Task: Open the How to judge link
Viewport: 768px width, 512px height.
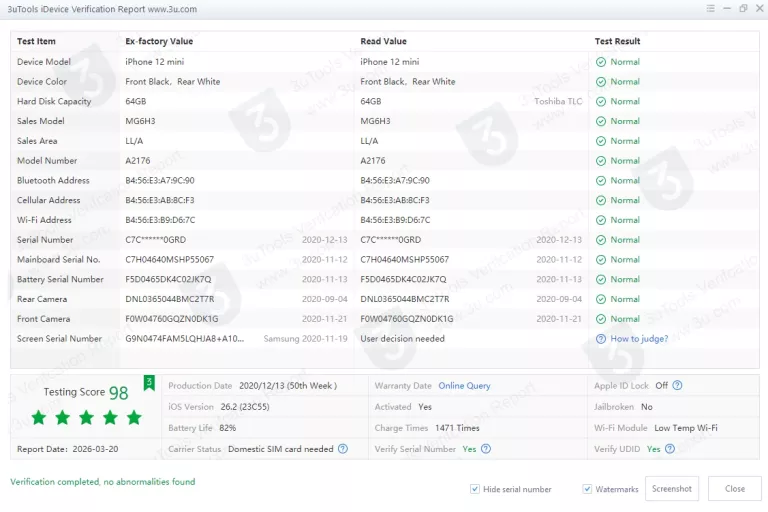Action: point(639,339)
